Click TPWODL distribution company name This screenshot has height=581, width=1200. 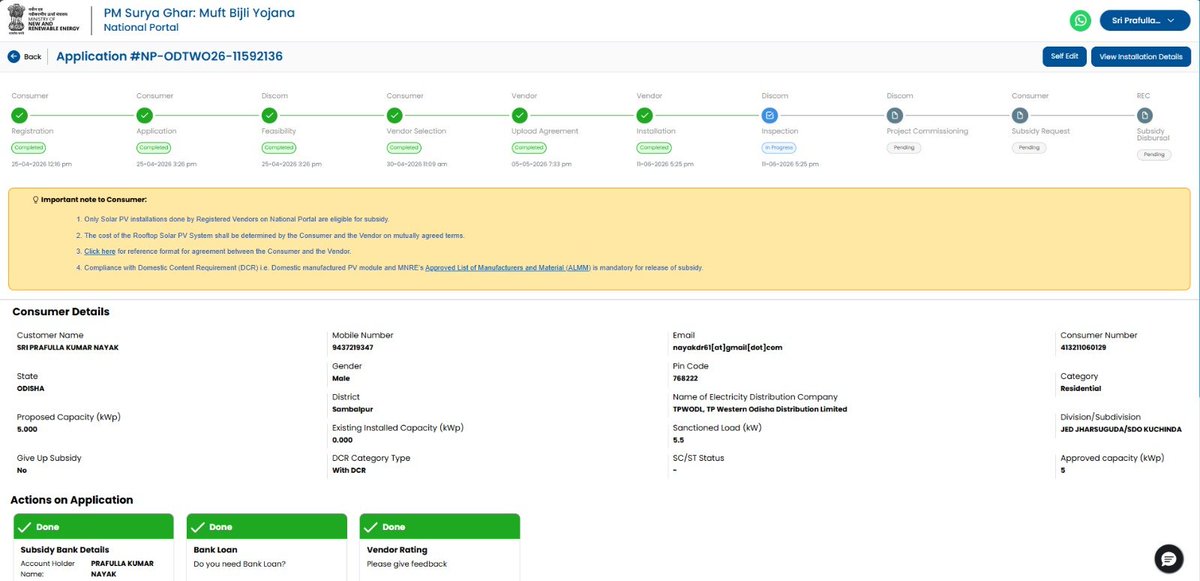coord(760,409)
